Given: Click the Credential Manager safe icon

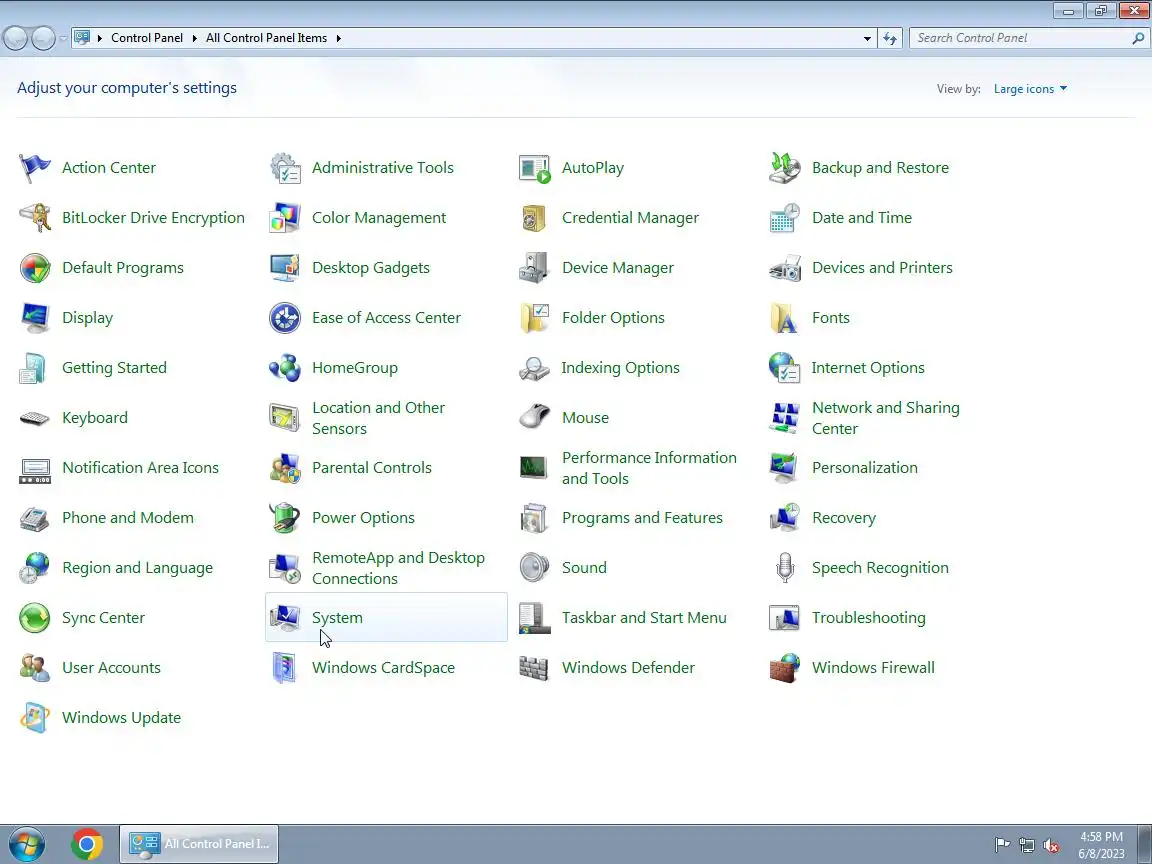Looking at the screenshot, I should tap(534, 218).
